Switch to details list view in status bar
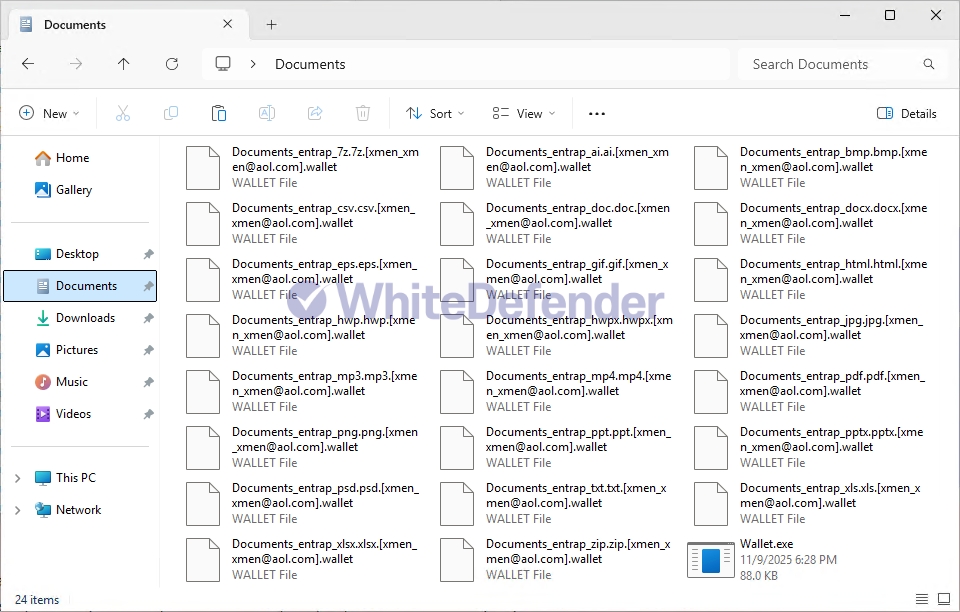Viewport: 960px width, 612px height. (x=921, y=599)
